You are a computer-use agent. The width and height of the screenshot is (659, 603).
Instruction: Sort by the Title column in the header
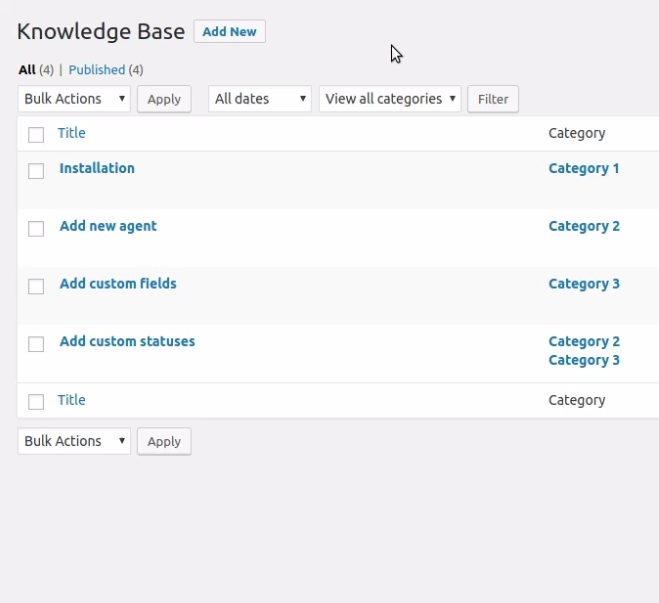click(x=71, y=133)
